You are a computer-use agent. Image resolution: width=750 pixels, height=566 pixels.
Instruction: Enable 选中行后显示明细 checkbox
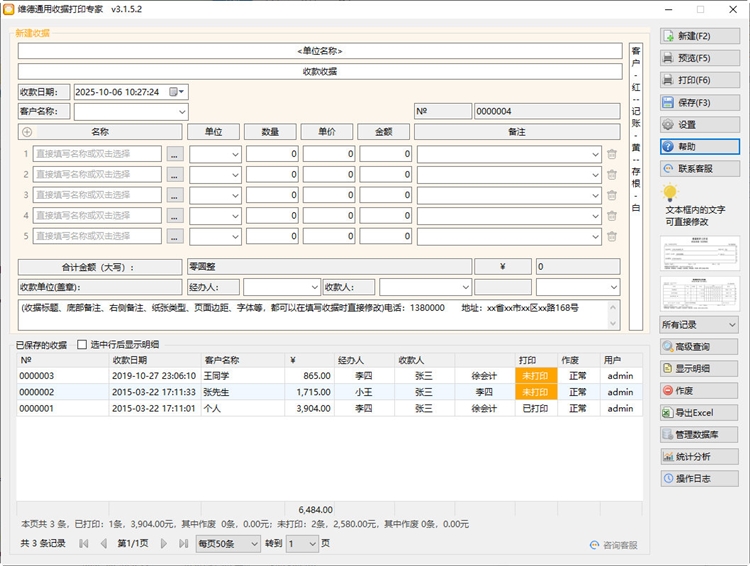pos(83,345)
